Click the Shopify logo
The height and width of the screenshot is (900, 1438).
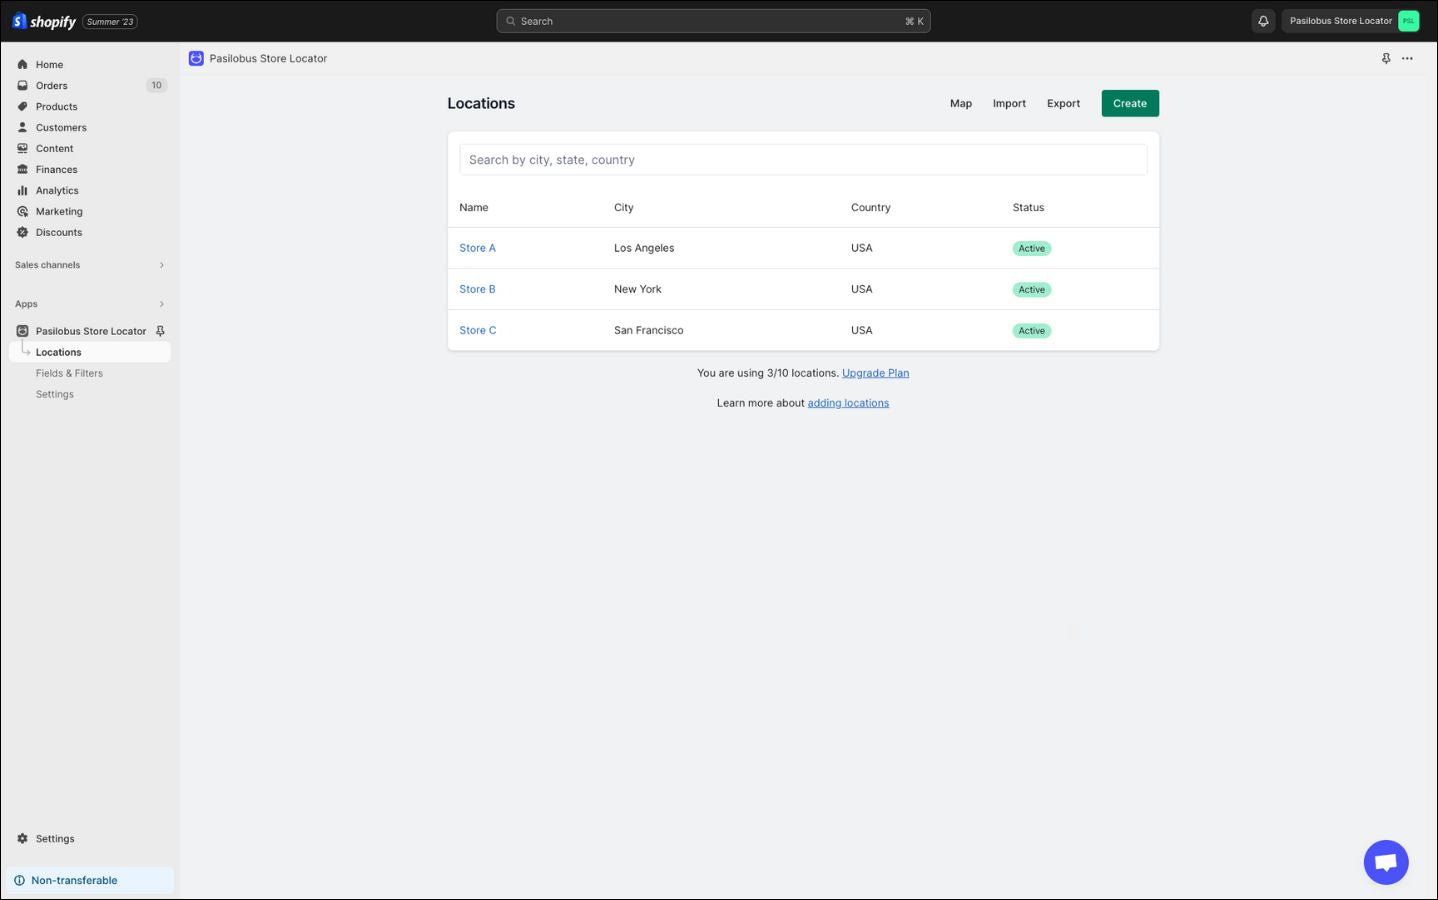[x=44, y=21]
